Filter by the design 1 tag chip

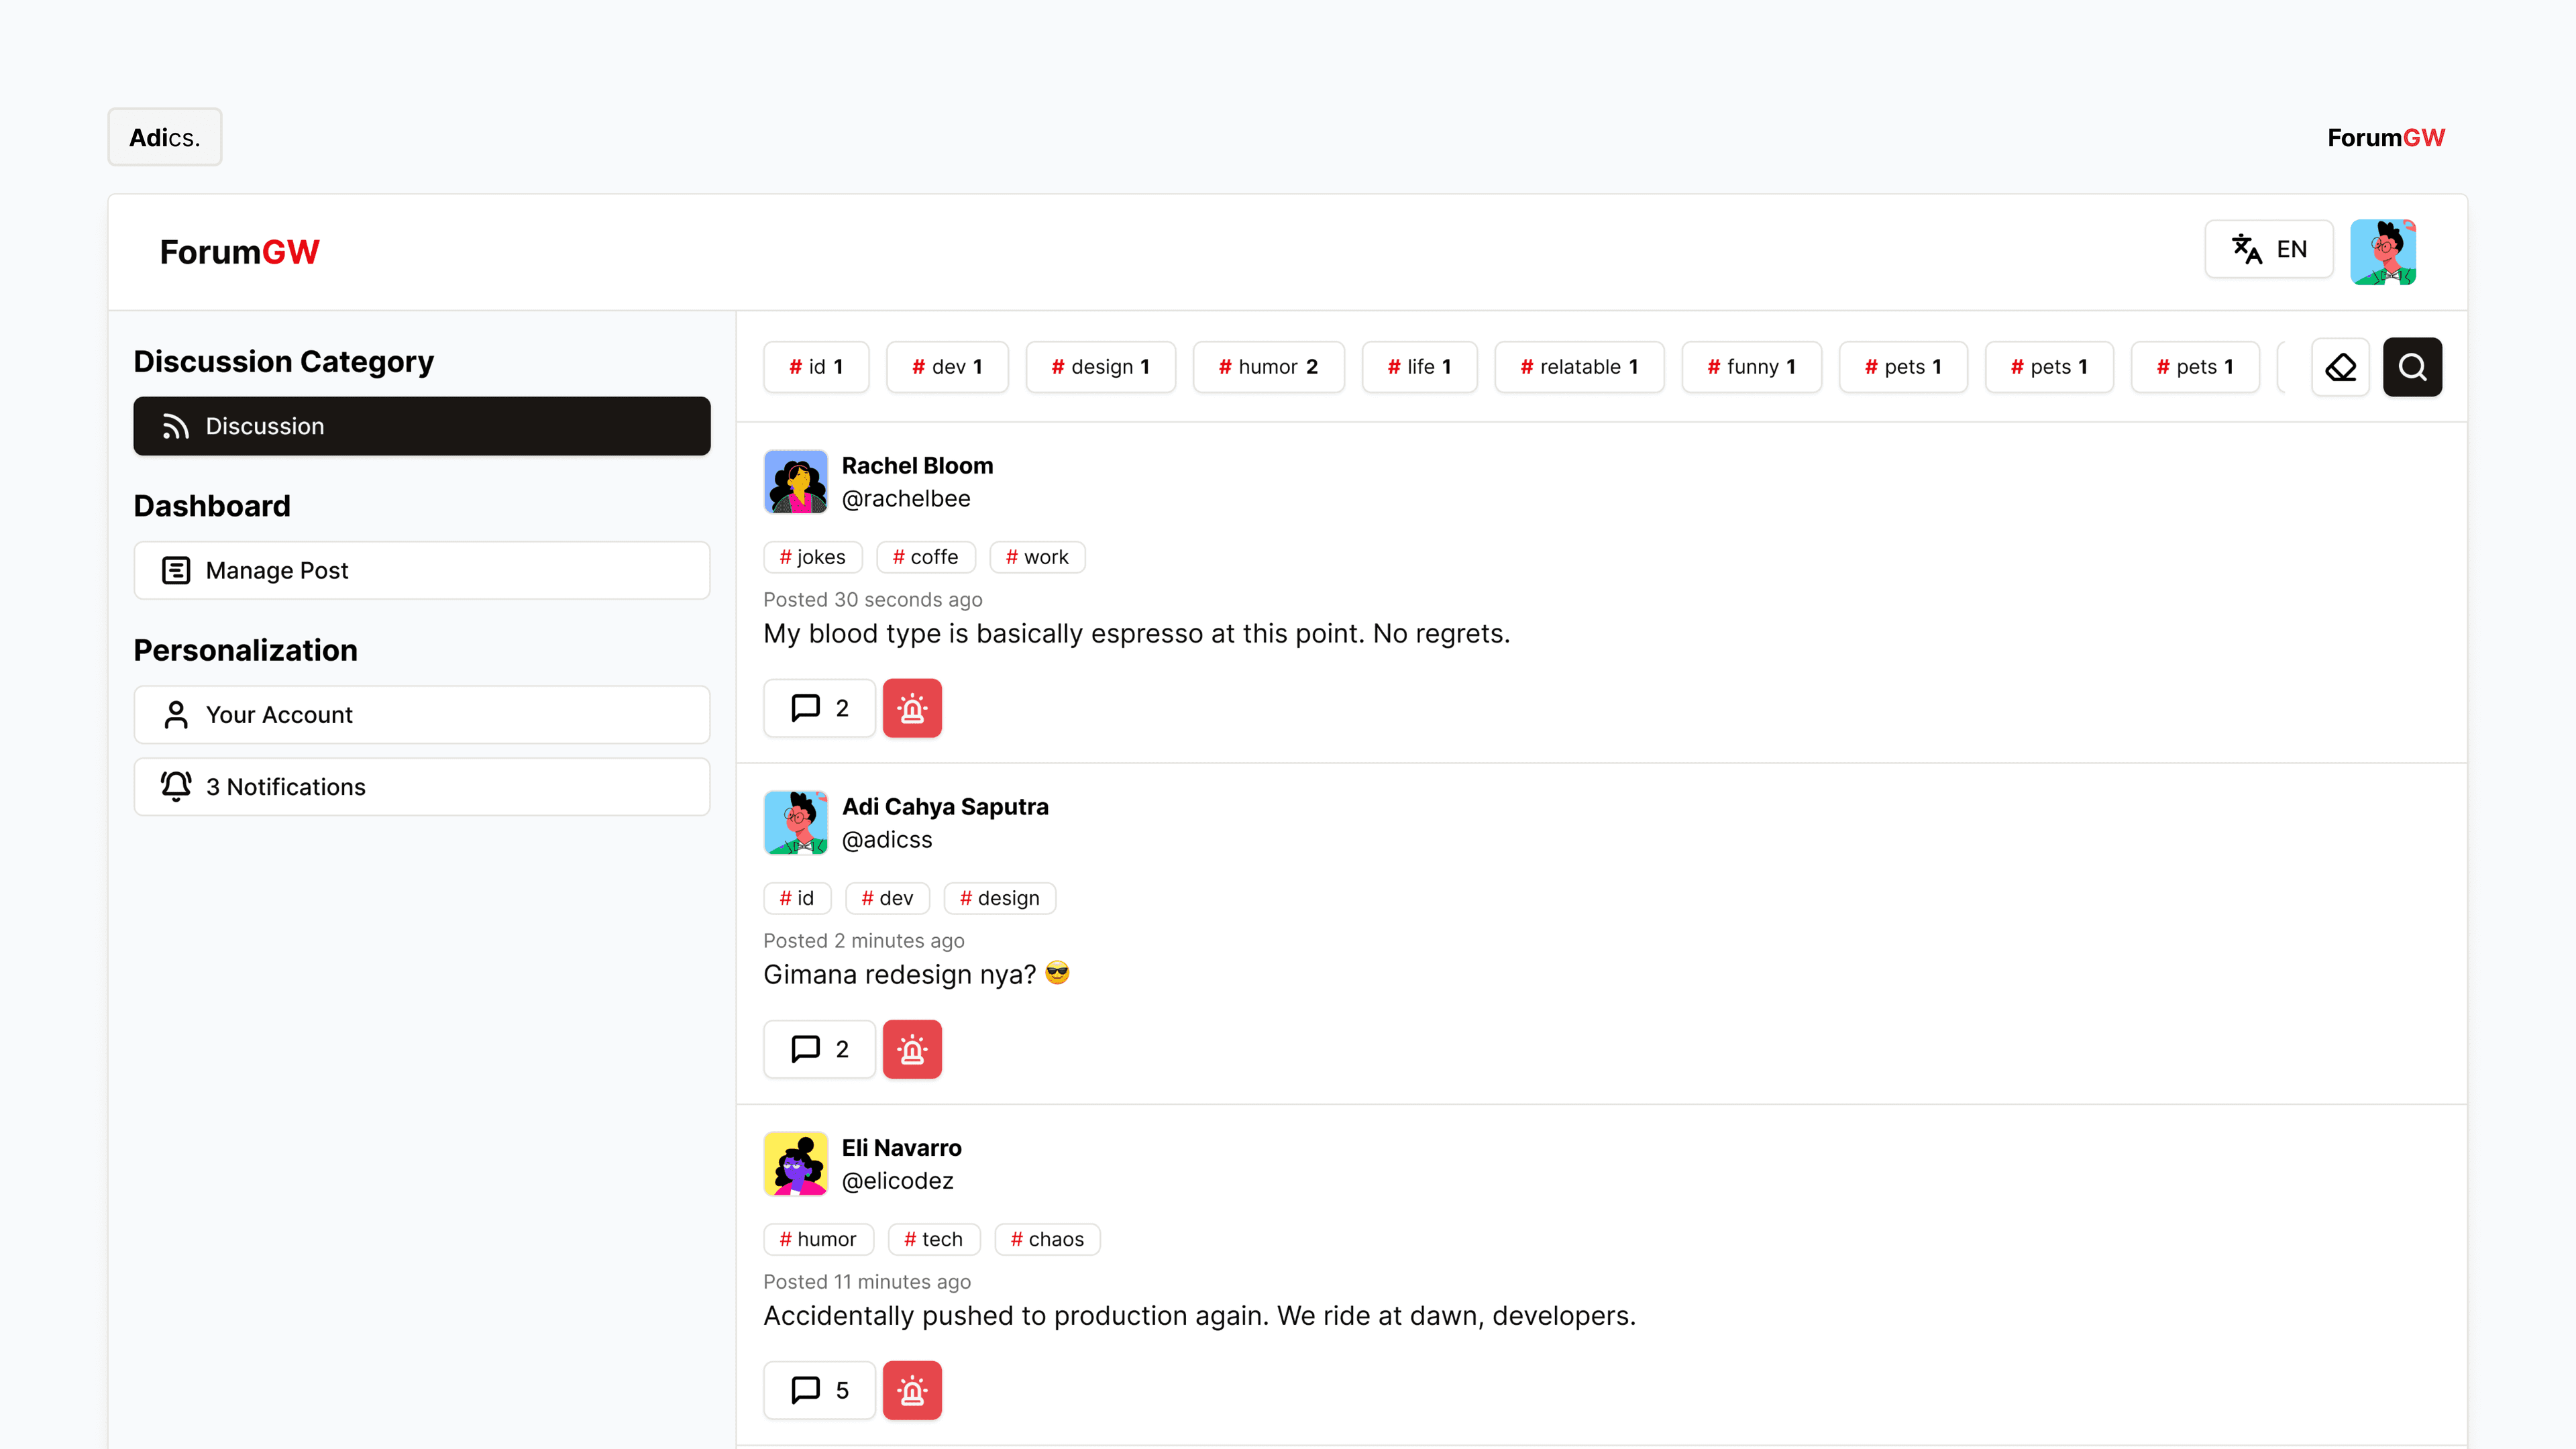pyautogui.click(x=1100, y=367)
